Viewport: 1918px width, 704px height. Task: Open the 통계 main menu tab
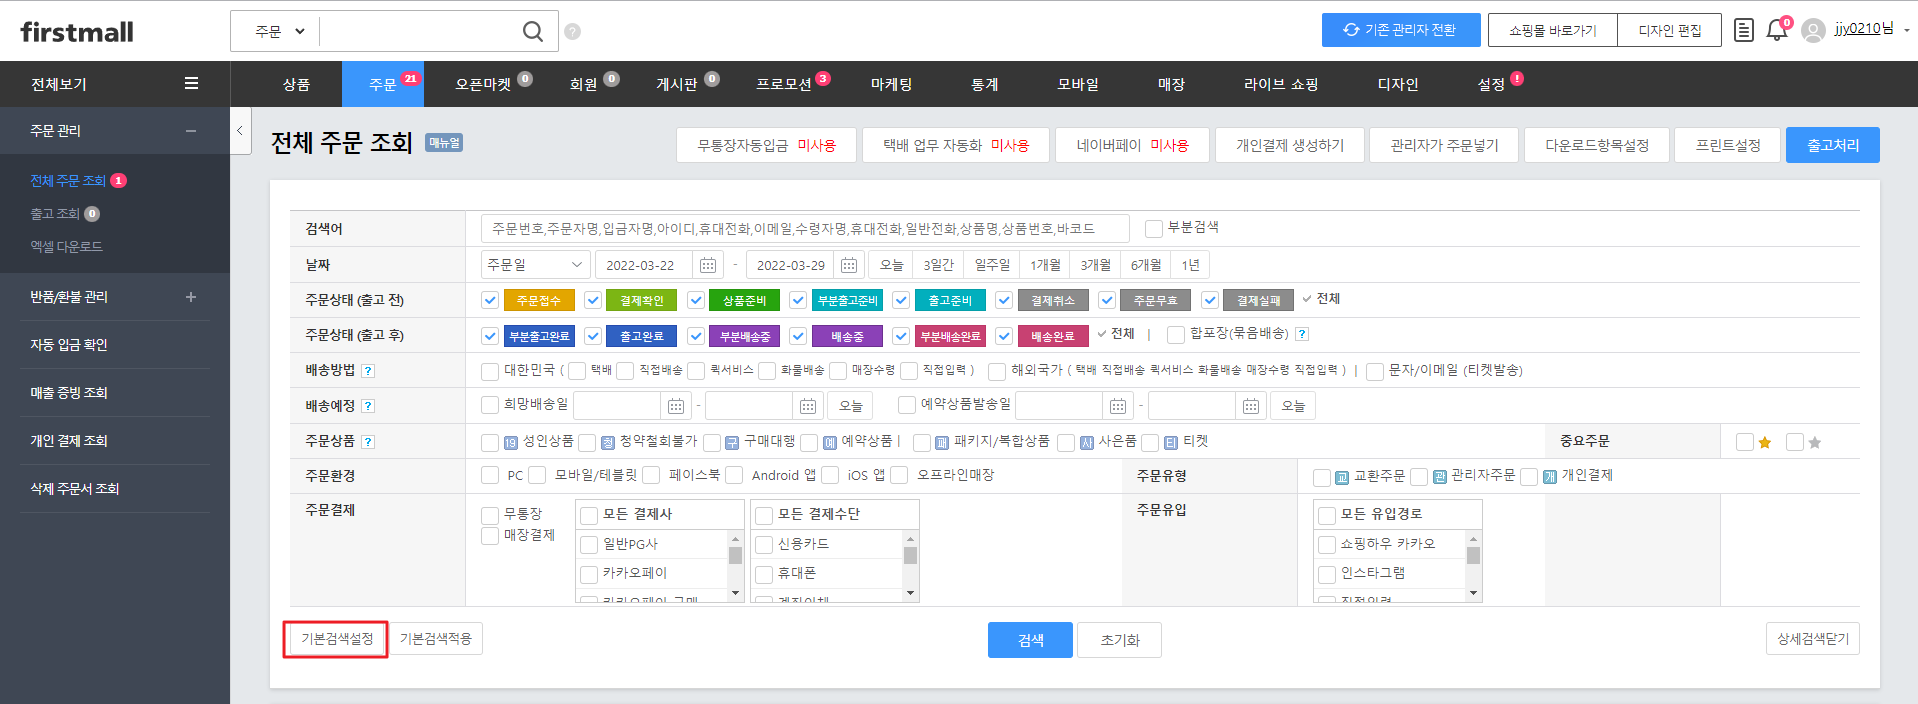(984, 85)
